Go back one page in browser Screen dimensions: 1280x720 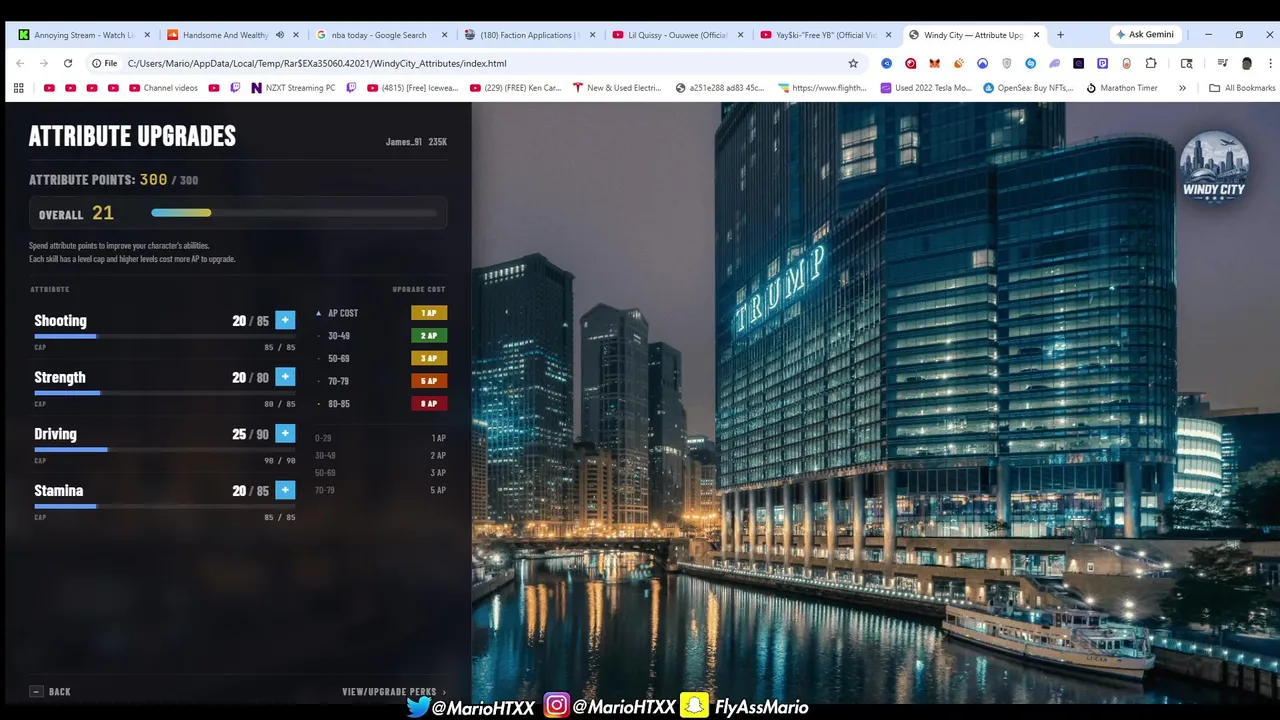[20, 63]
